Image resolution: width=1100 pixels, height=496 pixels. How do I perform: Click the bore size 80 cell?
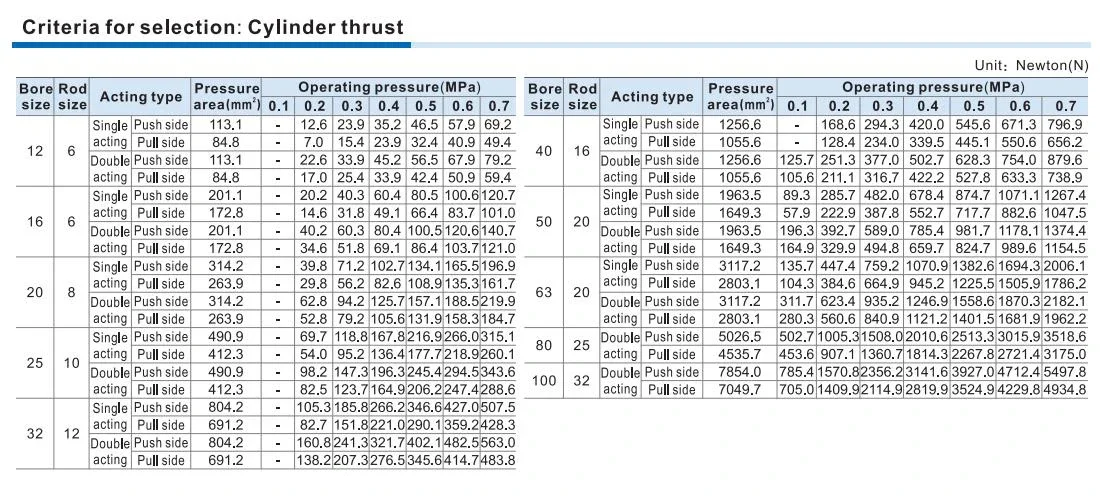coord(544,346)
